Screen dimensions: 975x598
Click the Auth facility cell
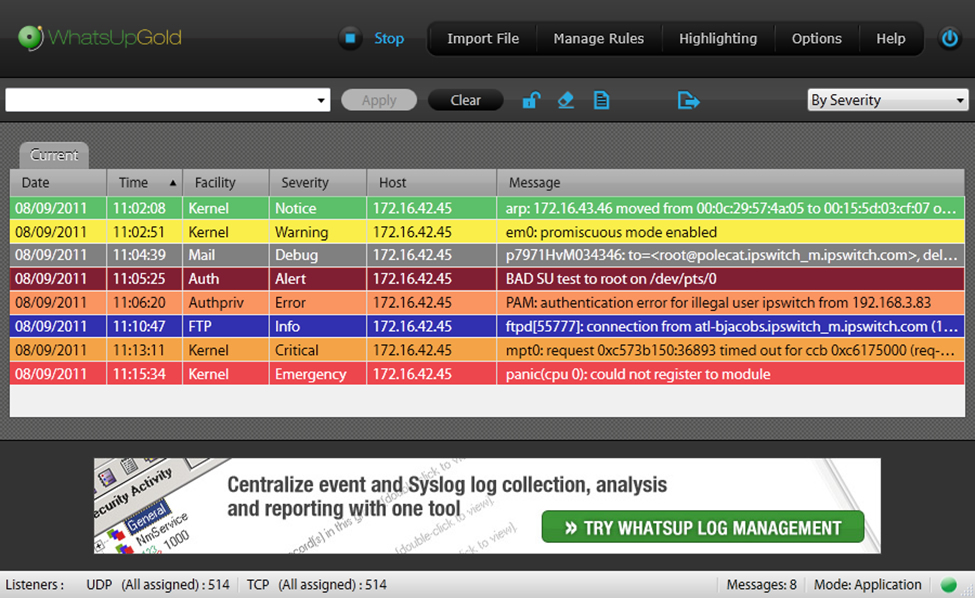click(x=226, y=278)
